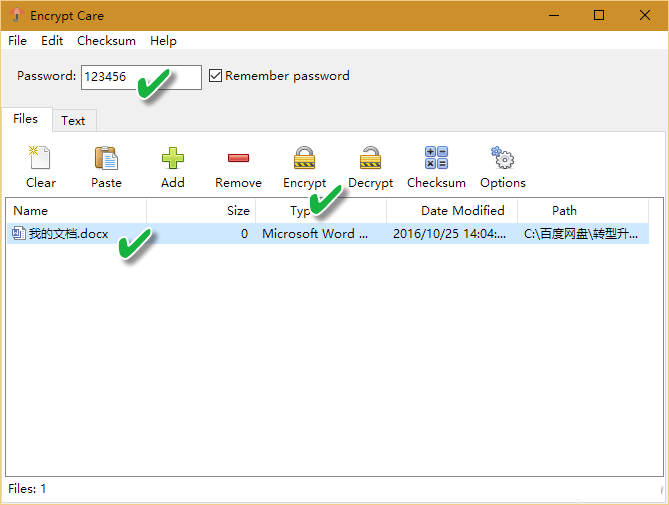Image resolution: width=669 pixels, height=505 pixels.
Task: Switch to the Files tab
Action: tap(26, 119)
